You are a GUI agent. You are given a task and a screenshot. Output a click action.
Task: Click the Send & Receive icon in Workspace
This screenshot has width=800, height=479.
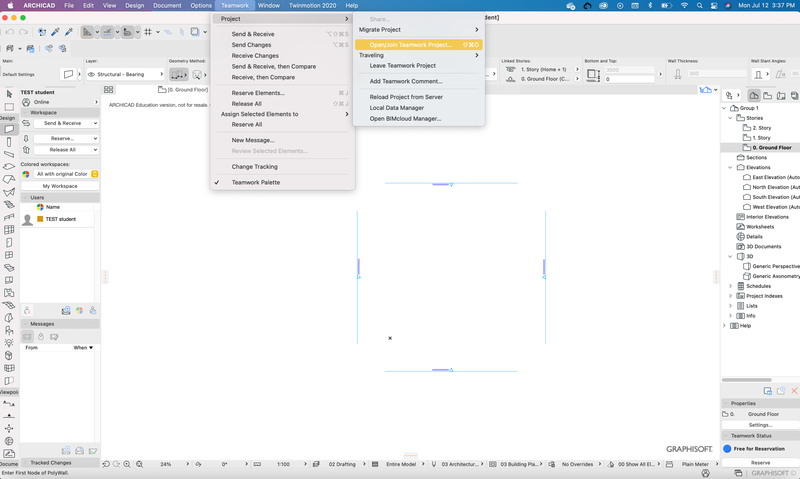pos(26,123)
